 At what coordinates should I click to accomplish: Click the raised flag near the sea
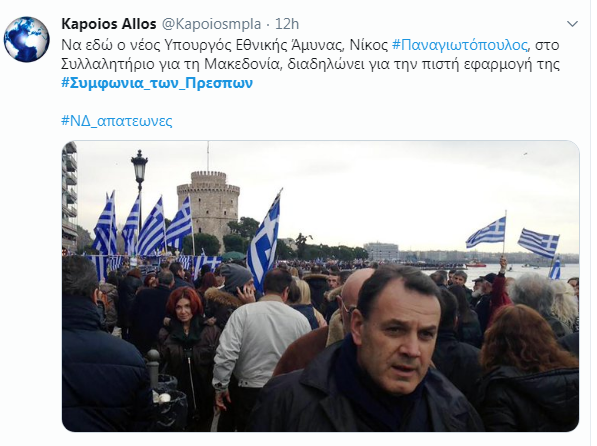(x=487, y=232)
